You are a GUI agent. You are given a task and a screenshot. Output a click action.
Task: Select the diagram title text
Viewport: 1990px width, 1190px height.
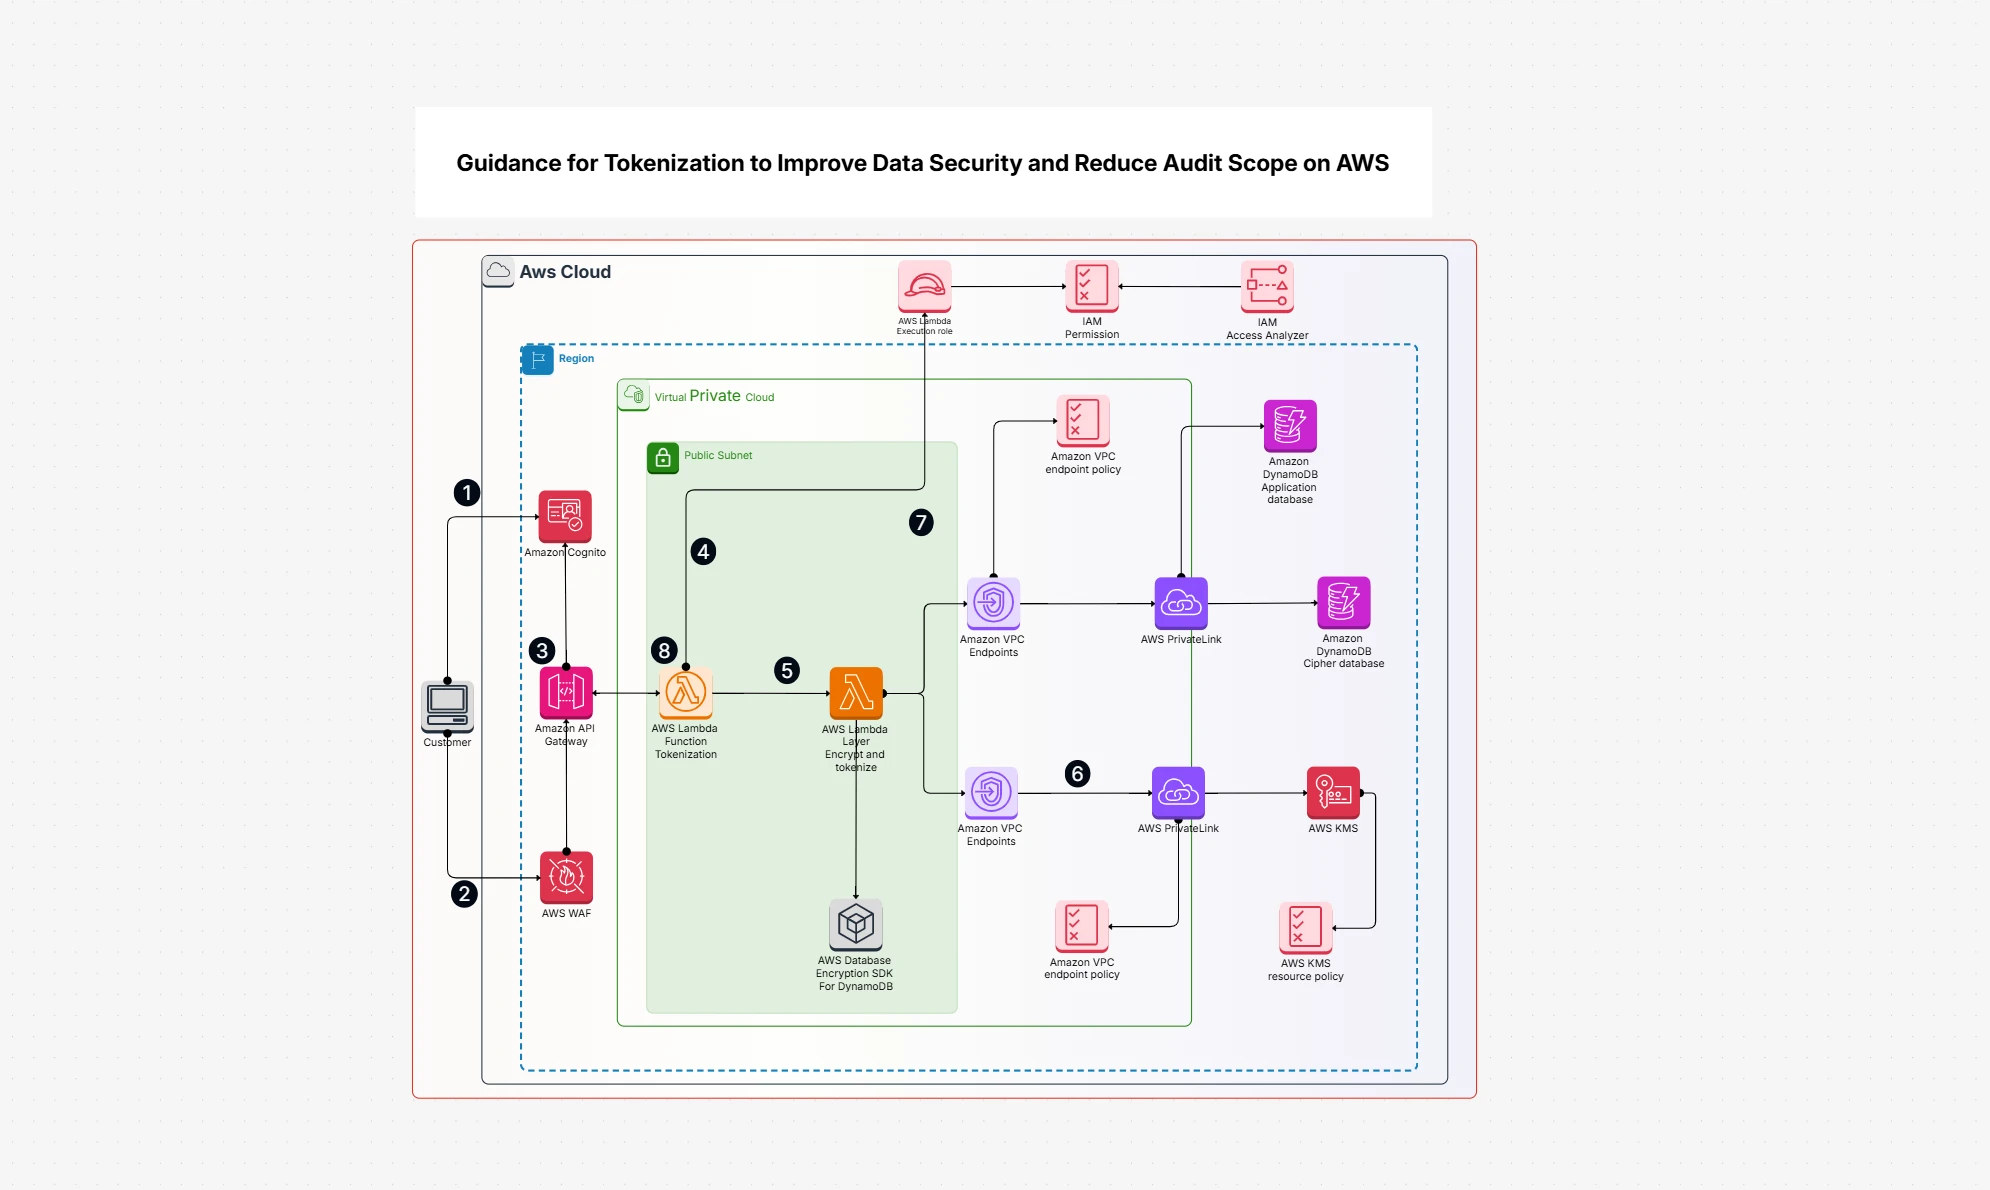pos(923,163)
